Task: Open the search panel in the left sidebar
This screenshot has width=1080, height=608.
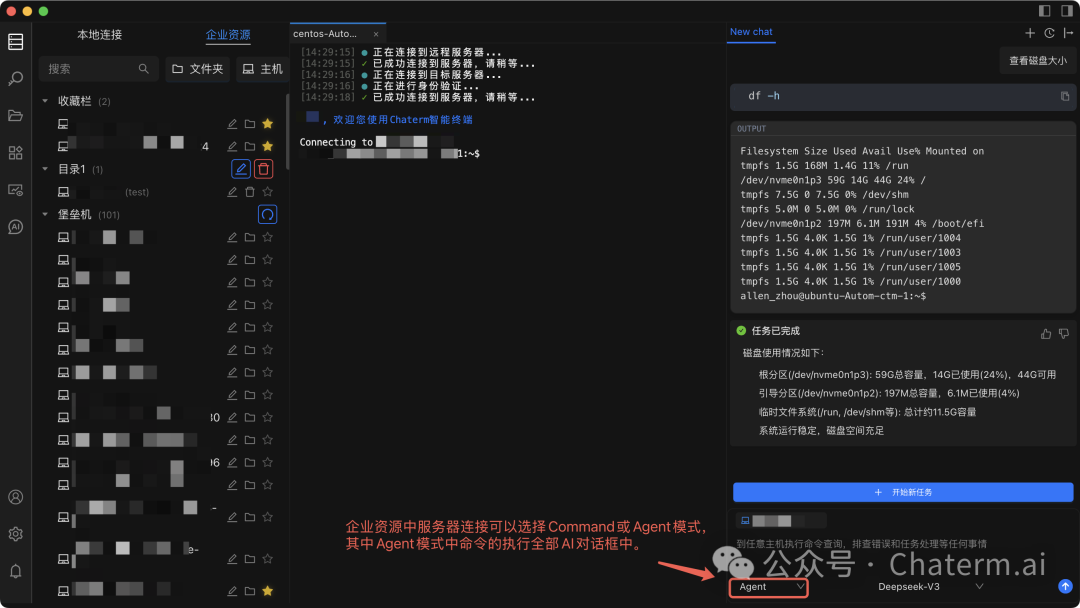Action: coord(15,77)
